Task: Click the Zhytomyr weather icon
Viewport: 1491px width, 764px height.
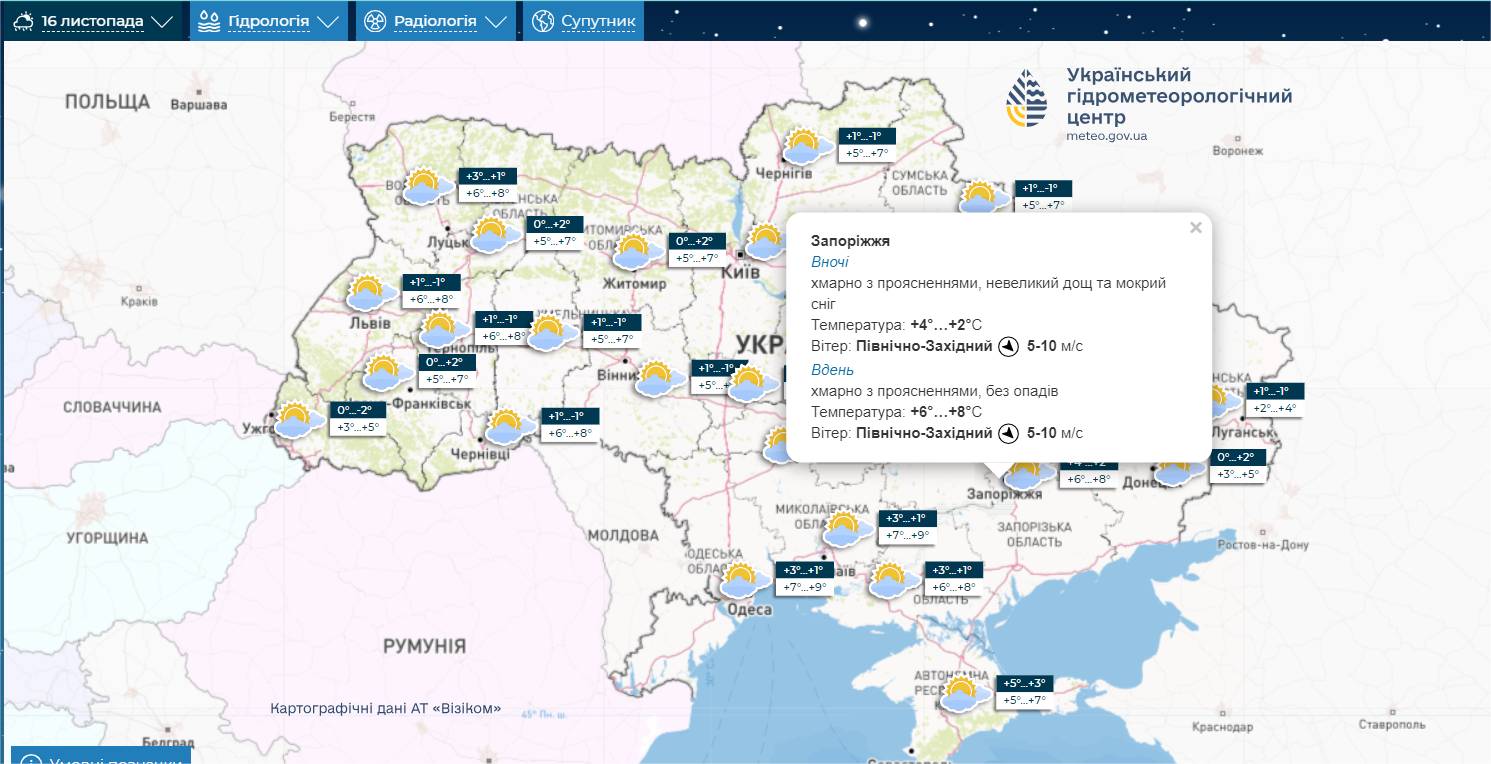Action: coord(633,252)
